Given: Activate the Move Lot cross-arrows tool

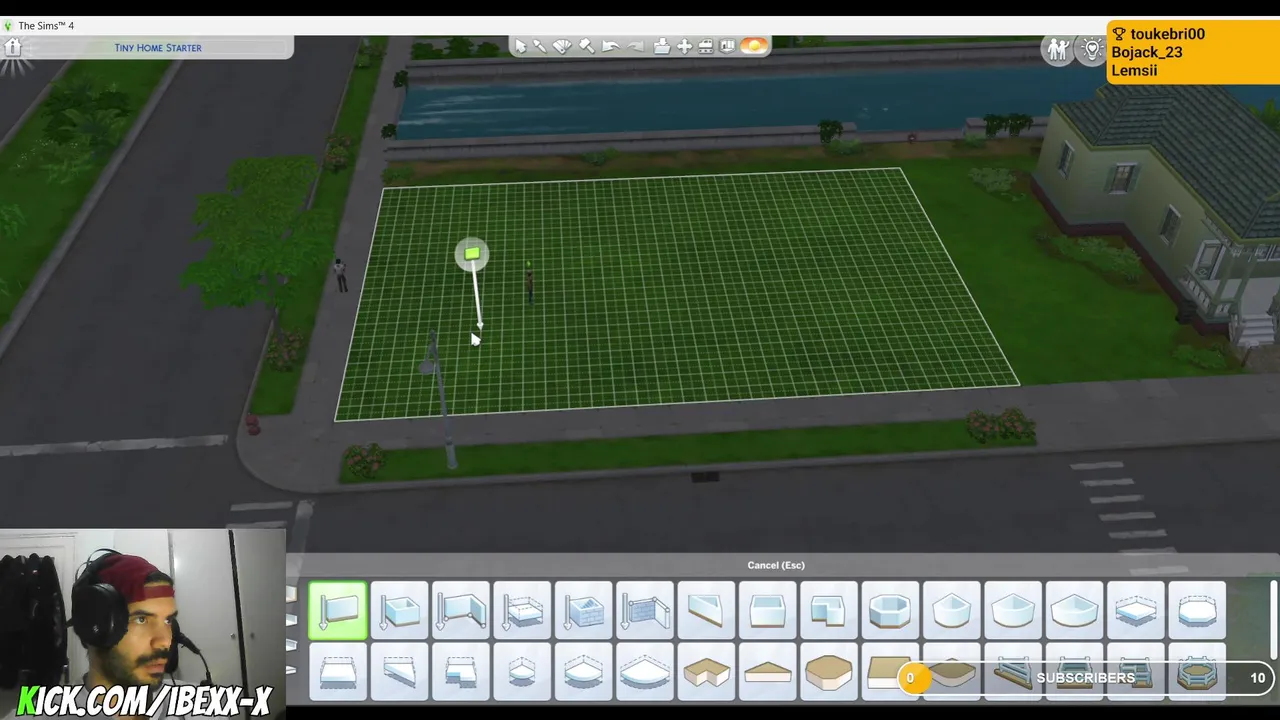Looking at the screenshot, I should (684, 46).
